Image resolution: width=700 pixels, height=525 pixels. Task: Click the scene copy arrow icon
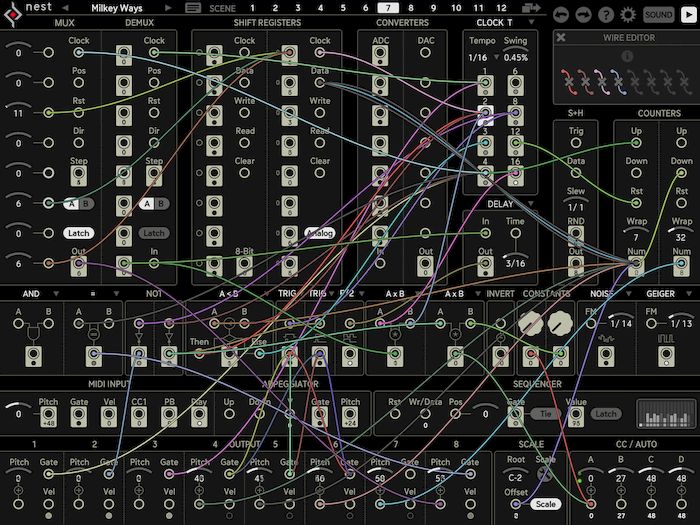(530, 8)
